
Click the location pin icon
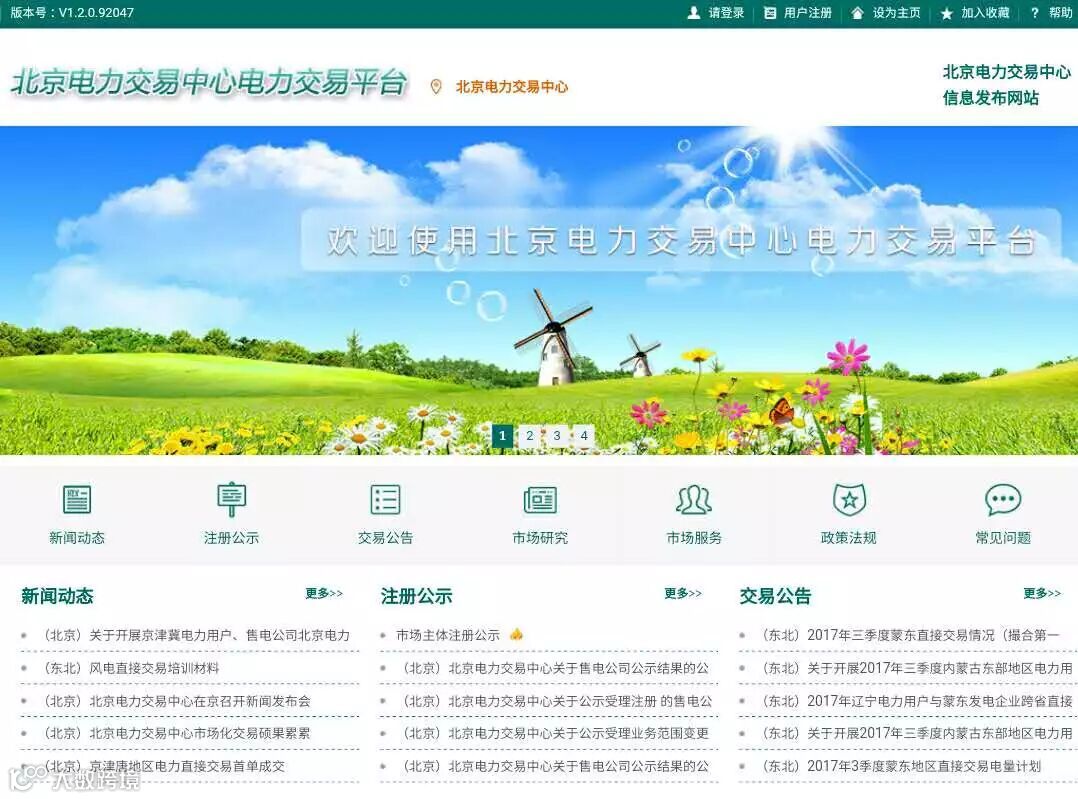pos(436,87)
